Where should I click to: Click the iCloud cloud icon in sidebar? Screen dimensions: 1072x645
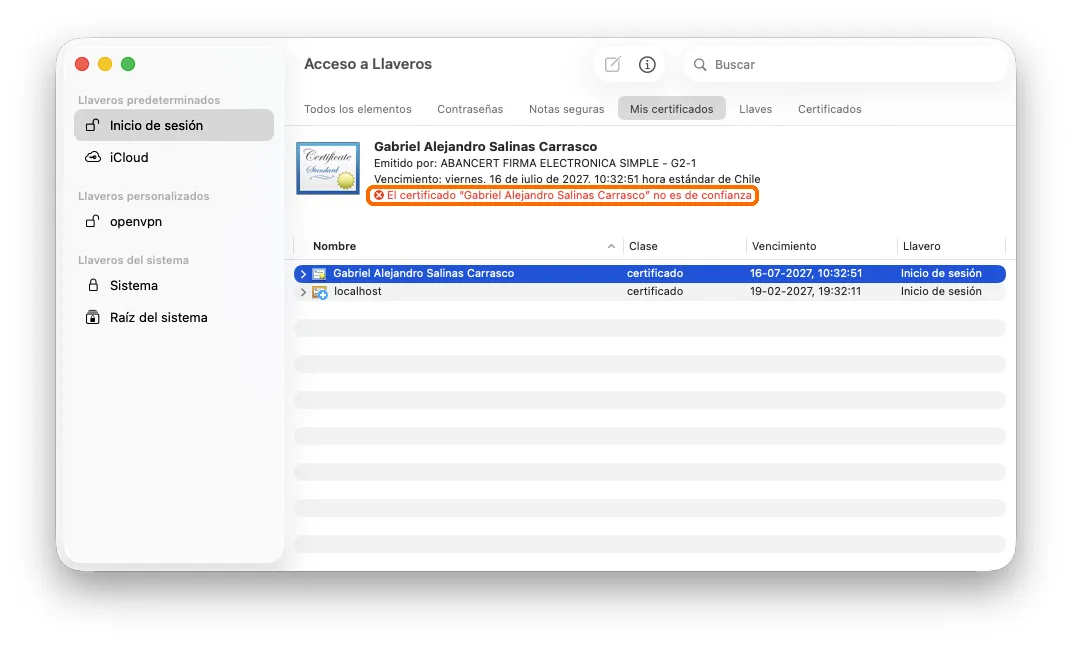pyautogui.click(x=92, y=157)
